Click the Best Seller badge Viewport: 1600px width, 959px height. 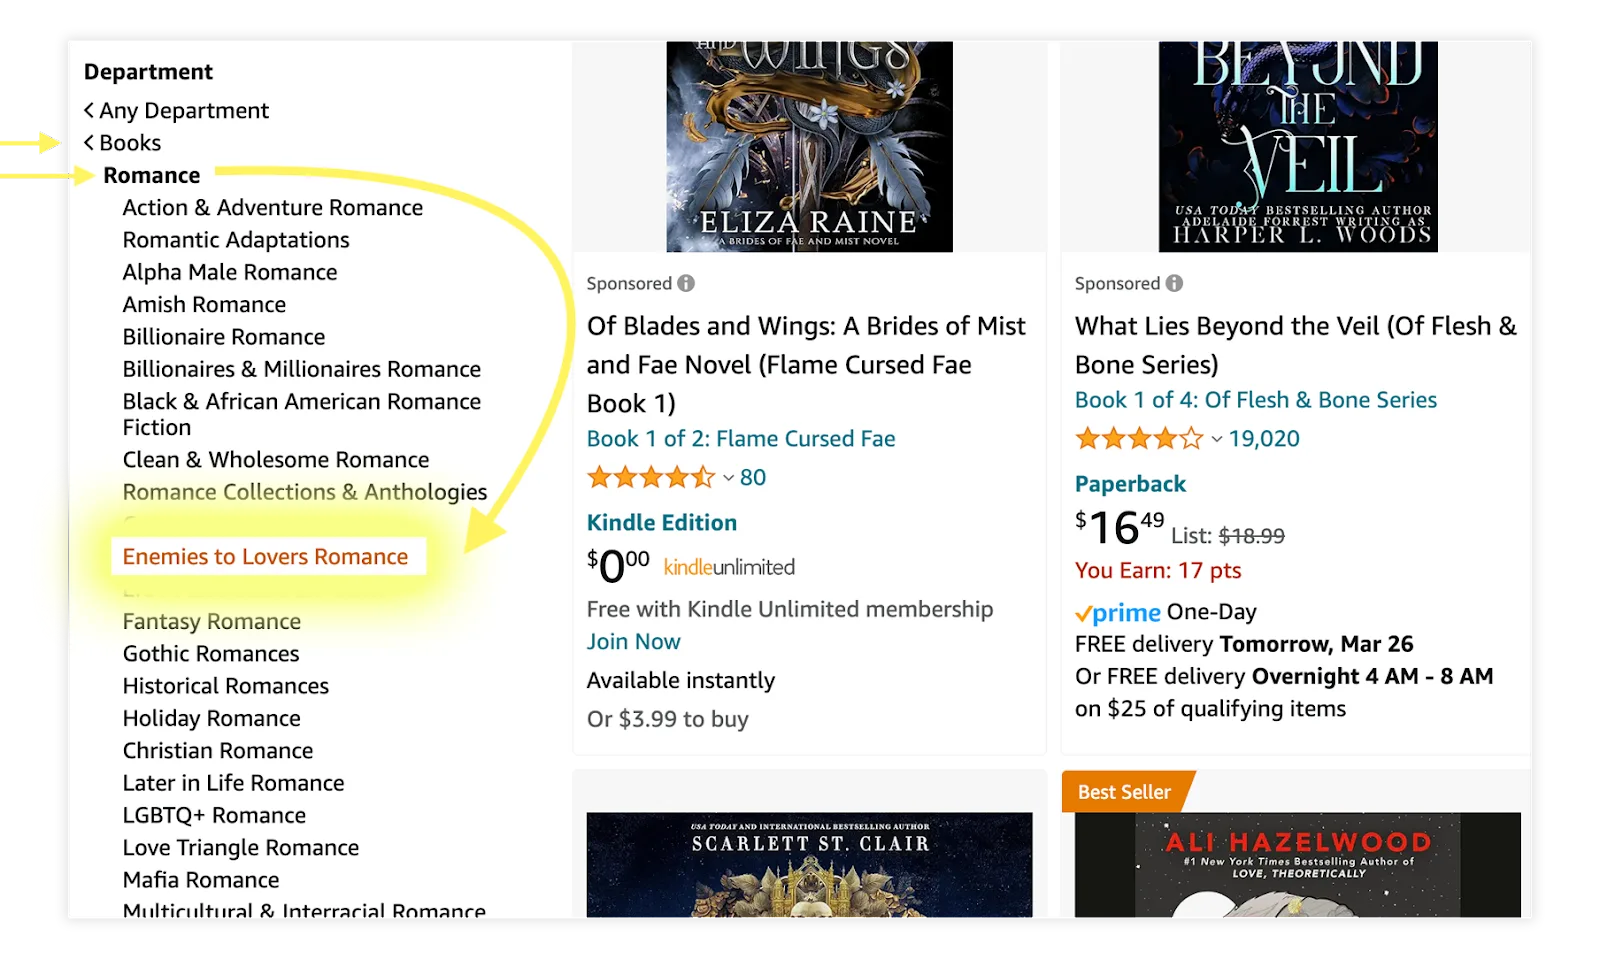pyautogui.click(x=1127, y=792)
